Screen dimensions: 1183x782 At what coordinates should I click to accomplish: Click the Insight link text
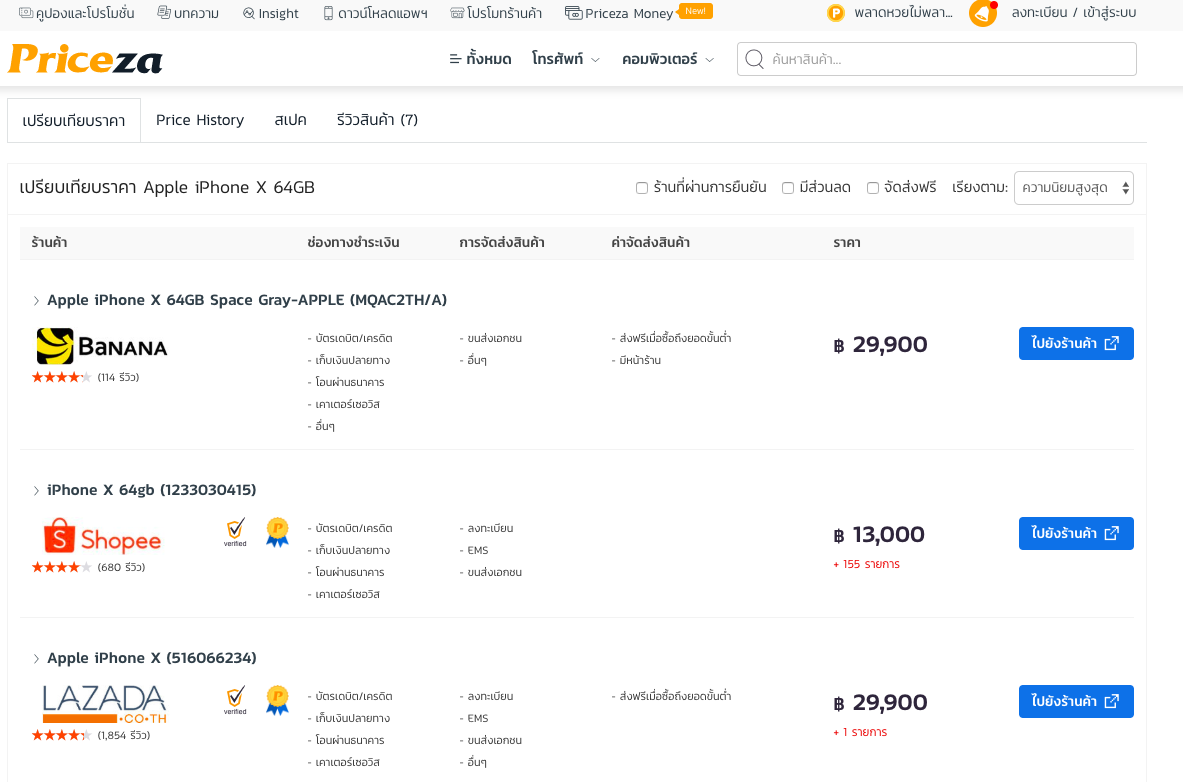coord(278,14)
